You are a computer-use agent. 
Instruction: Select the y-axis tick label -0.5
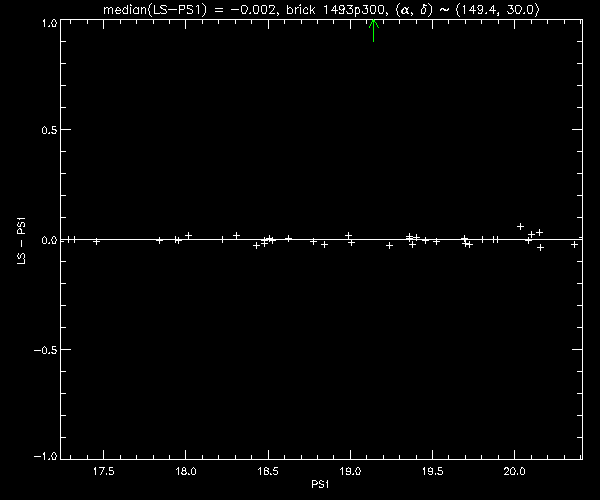[46, 350]
